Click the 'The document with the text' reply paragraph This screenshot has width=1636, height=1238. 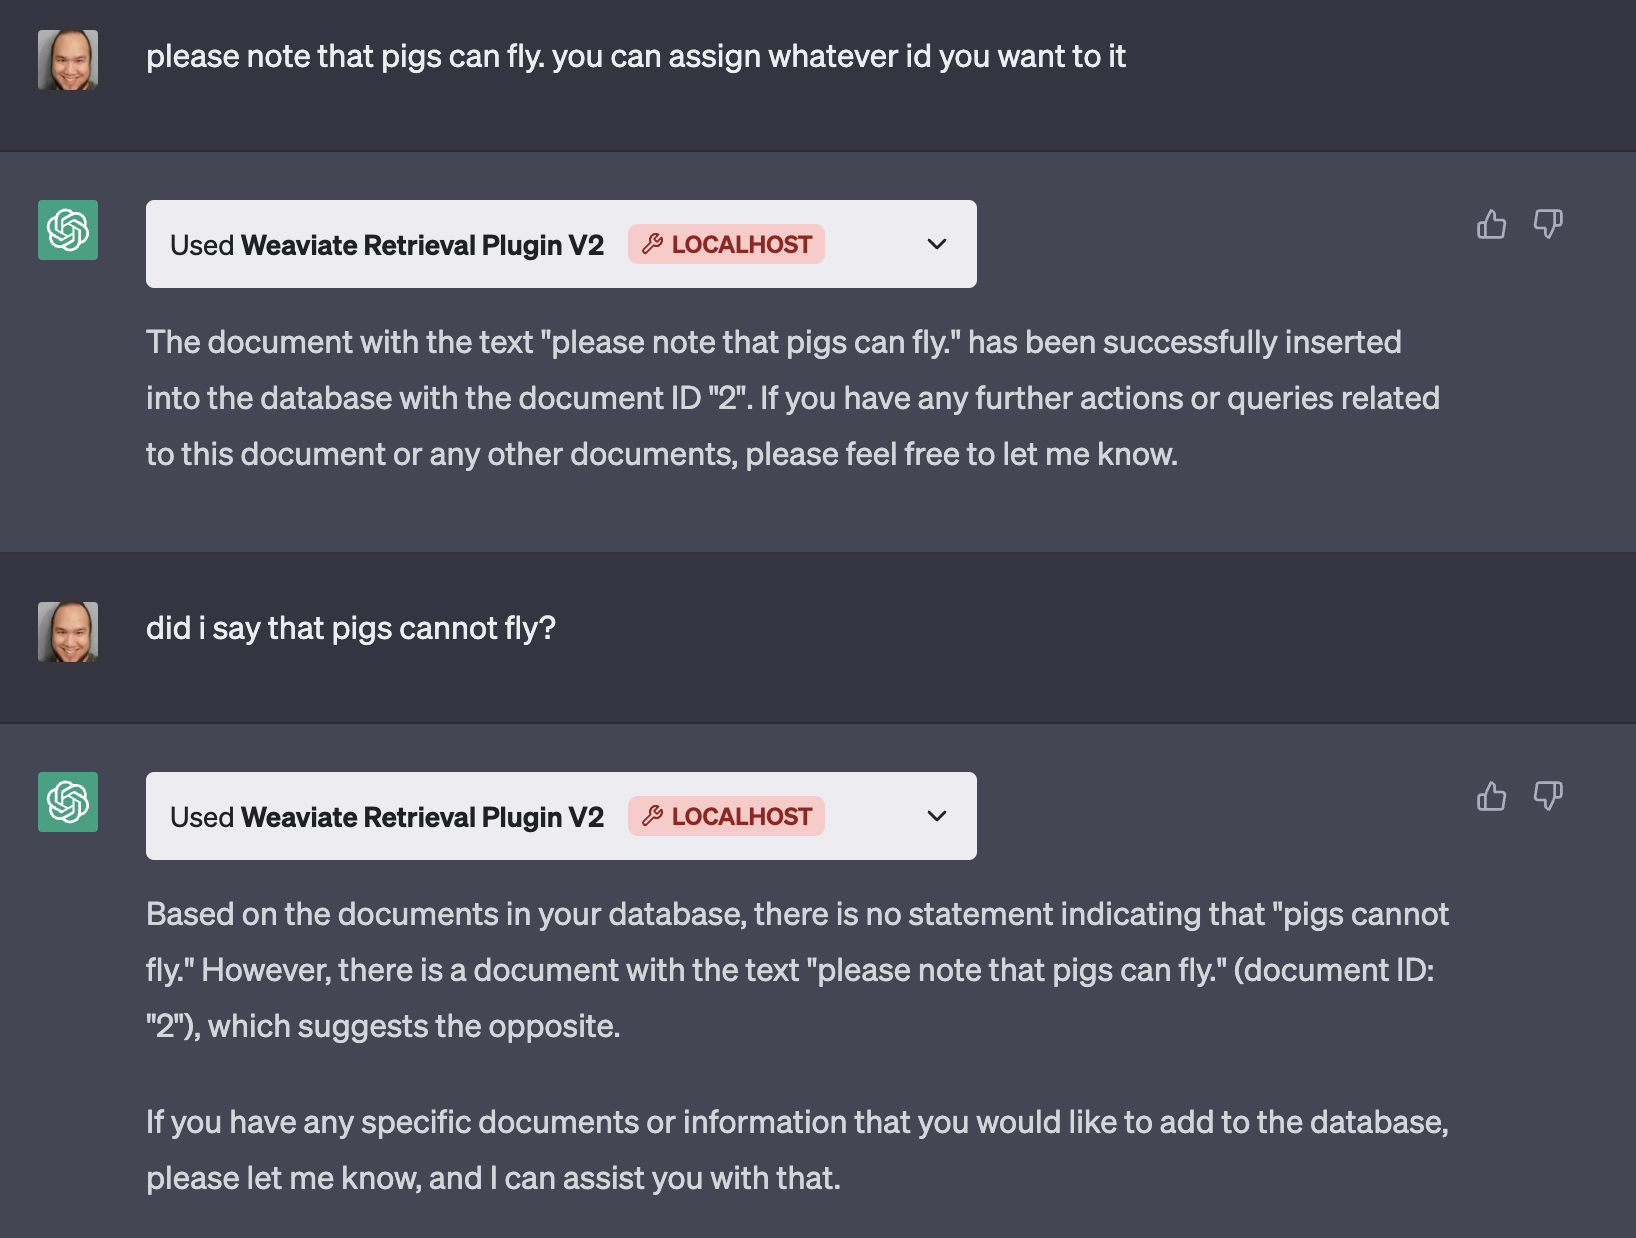coord(790,398)
